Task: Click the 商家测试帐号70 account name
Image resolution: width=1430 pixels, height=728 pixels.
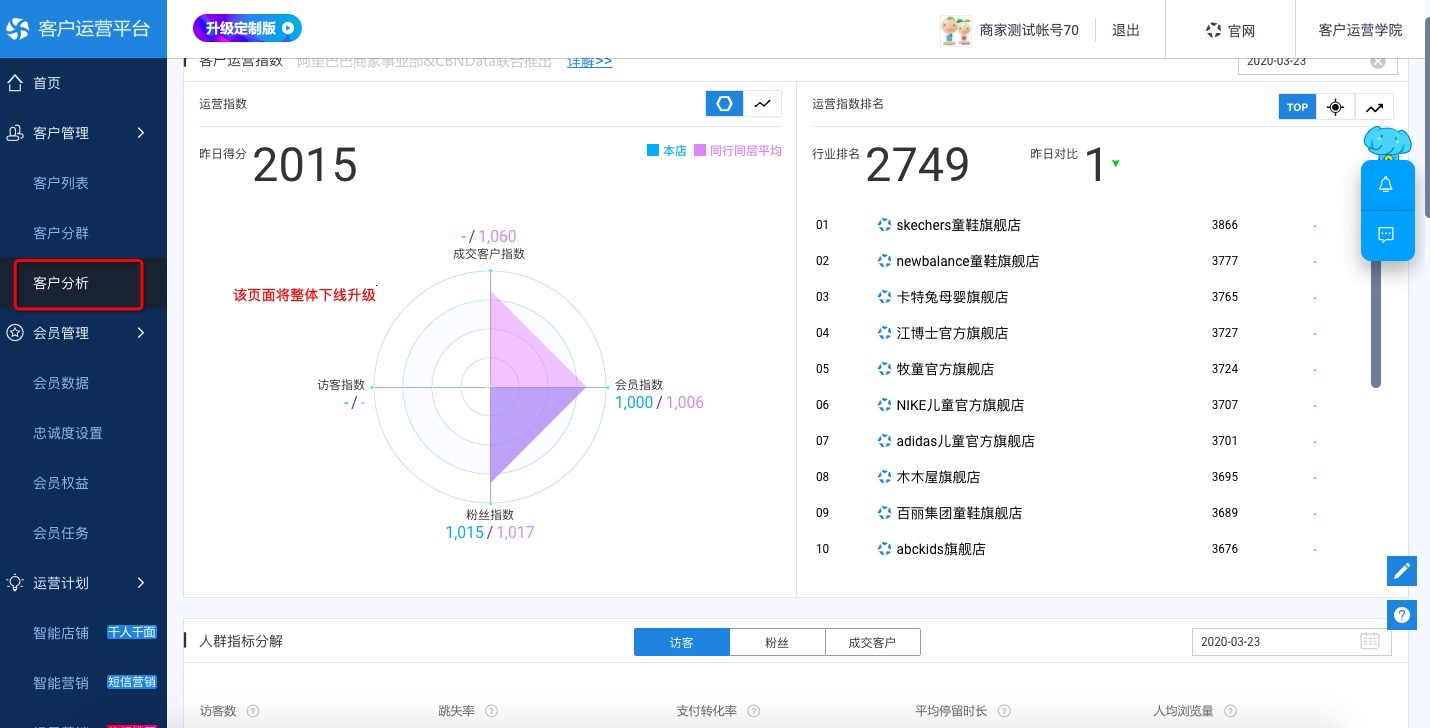Action: [1029, 30]
